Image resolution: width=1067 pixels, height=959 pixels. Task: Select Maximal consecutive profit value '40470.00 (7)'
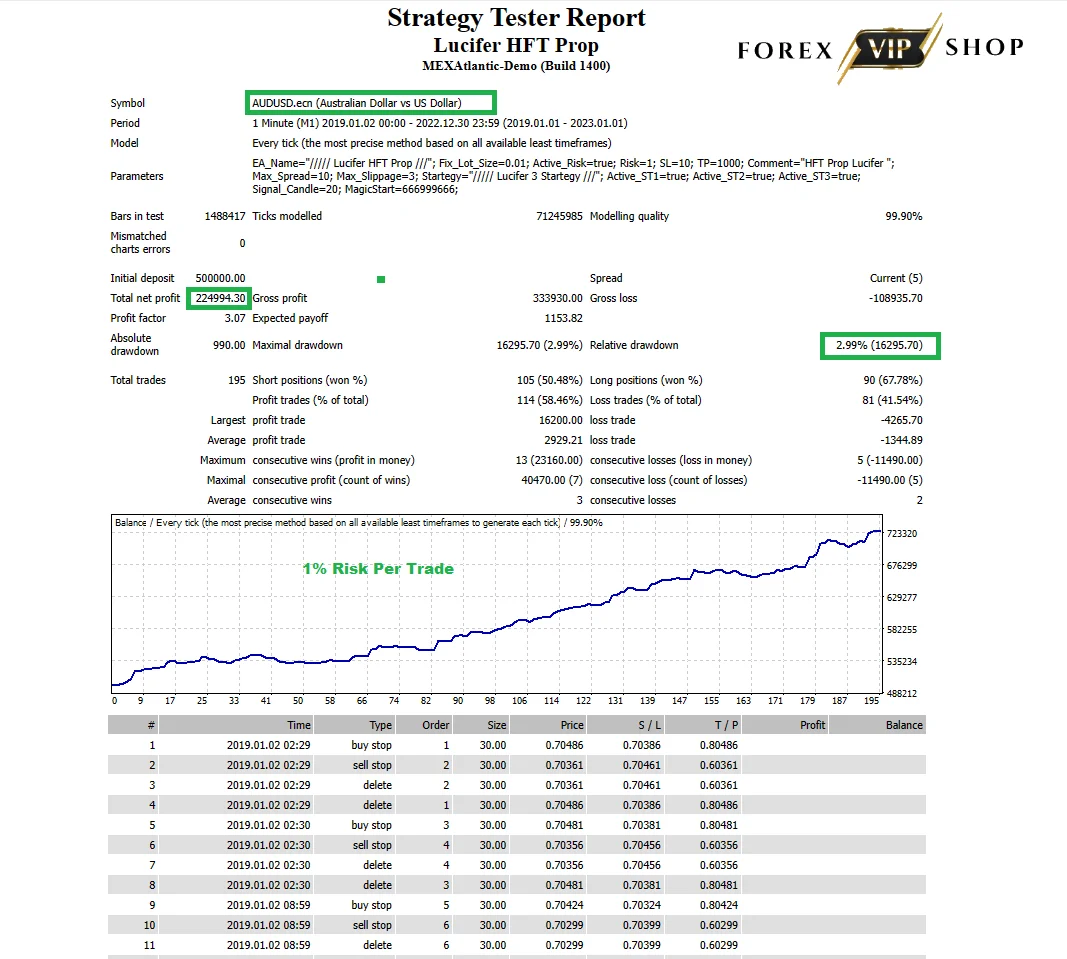click(x=552, y=481)
